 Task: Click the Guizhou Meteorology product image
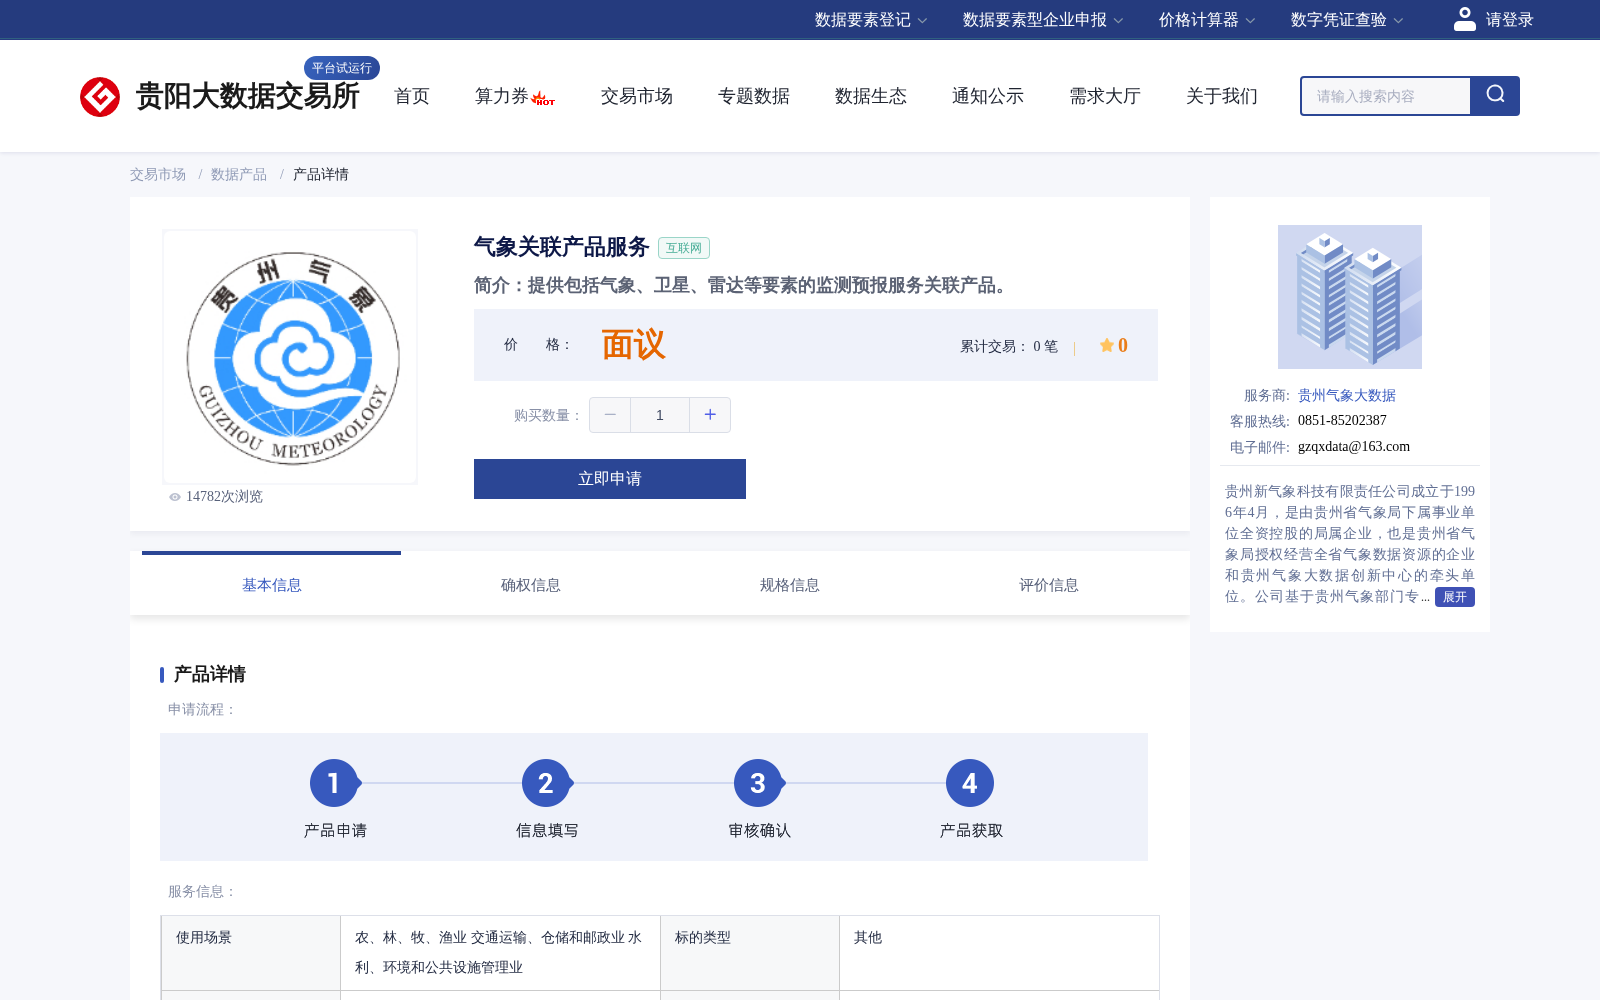click(x=290, y=357)
